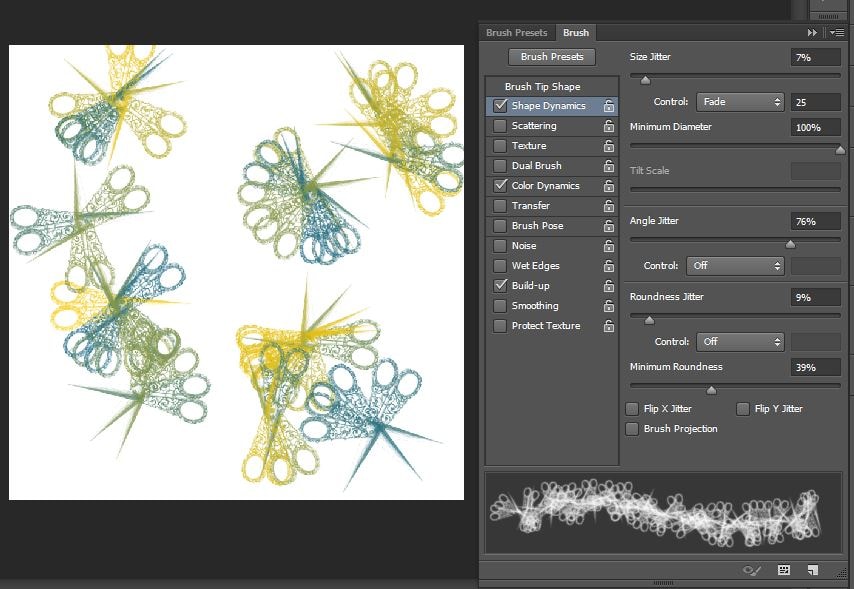
Task: Click the Minimum Roundness slider handle
Action: (711, 390)
